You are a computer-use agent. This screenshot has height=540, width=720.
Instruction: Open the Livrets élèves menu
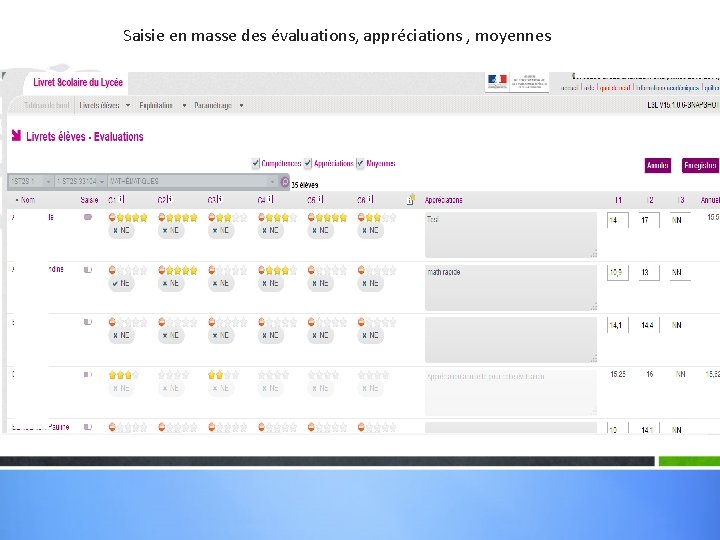tap(100, 106)
